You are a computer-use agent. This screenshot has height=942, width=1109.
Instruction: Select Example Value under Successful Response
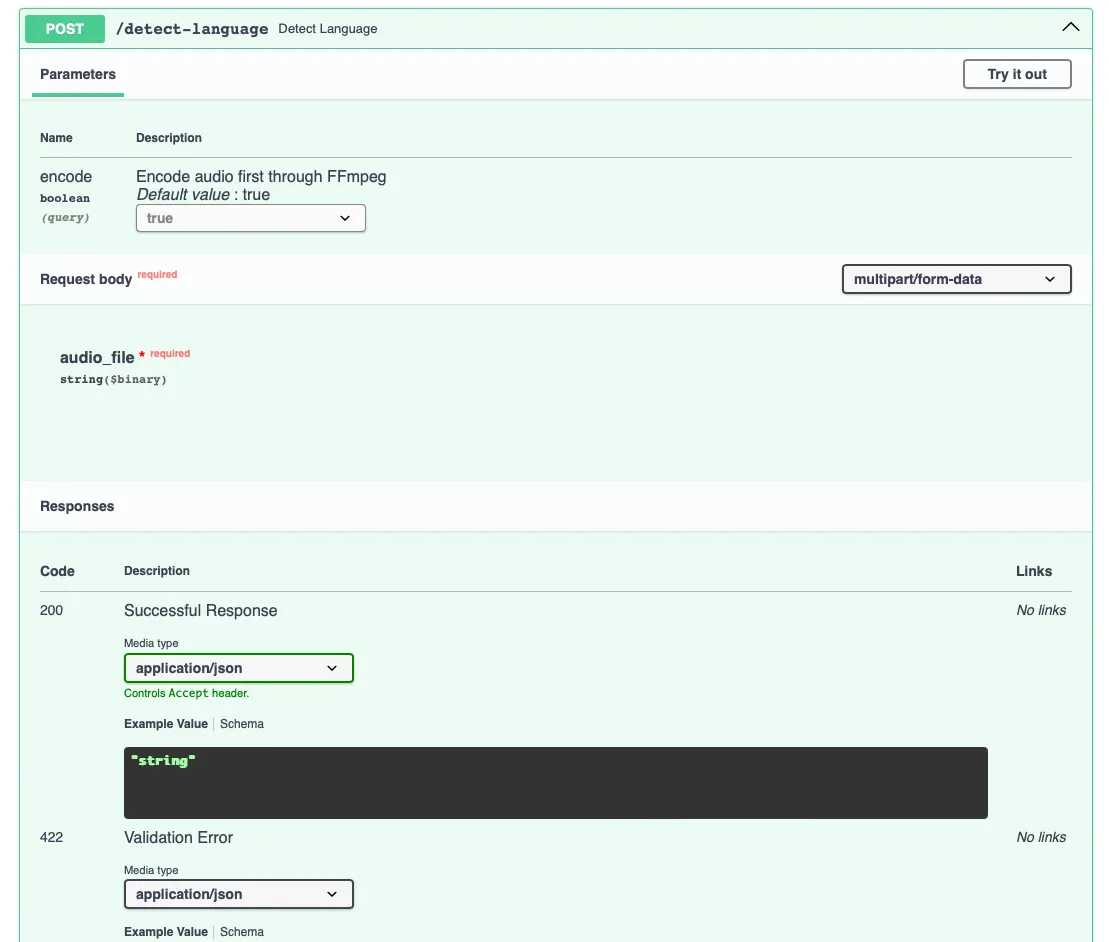[166, 723]
